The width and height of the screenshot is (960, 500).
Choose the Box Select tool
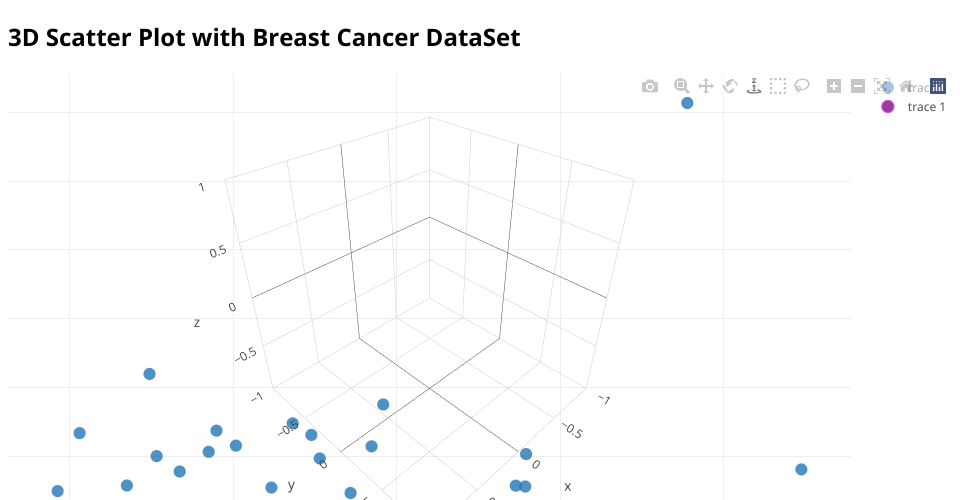(778, 86)
